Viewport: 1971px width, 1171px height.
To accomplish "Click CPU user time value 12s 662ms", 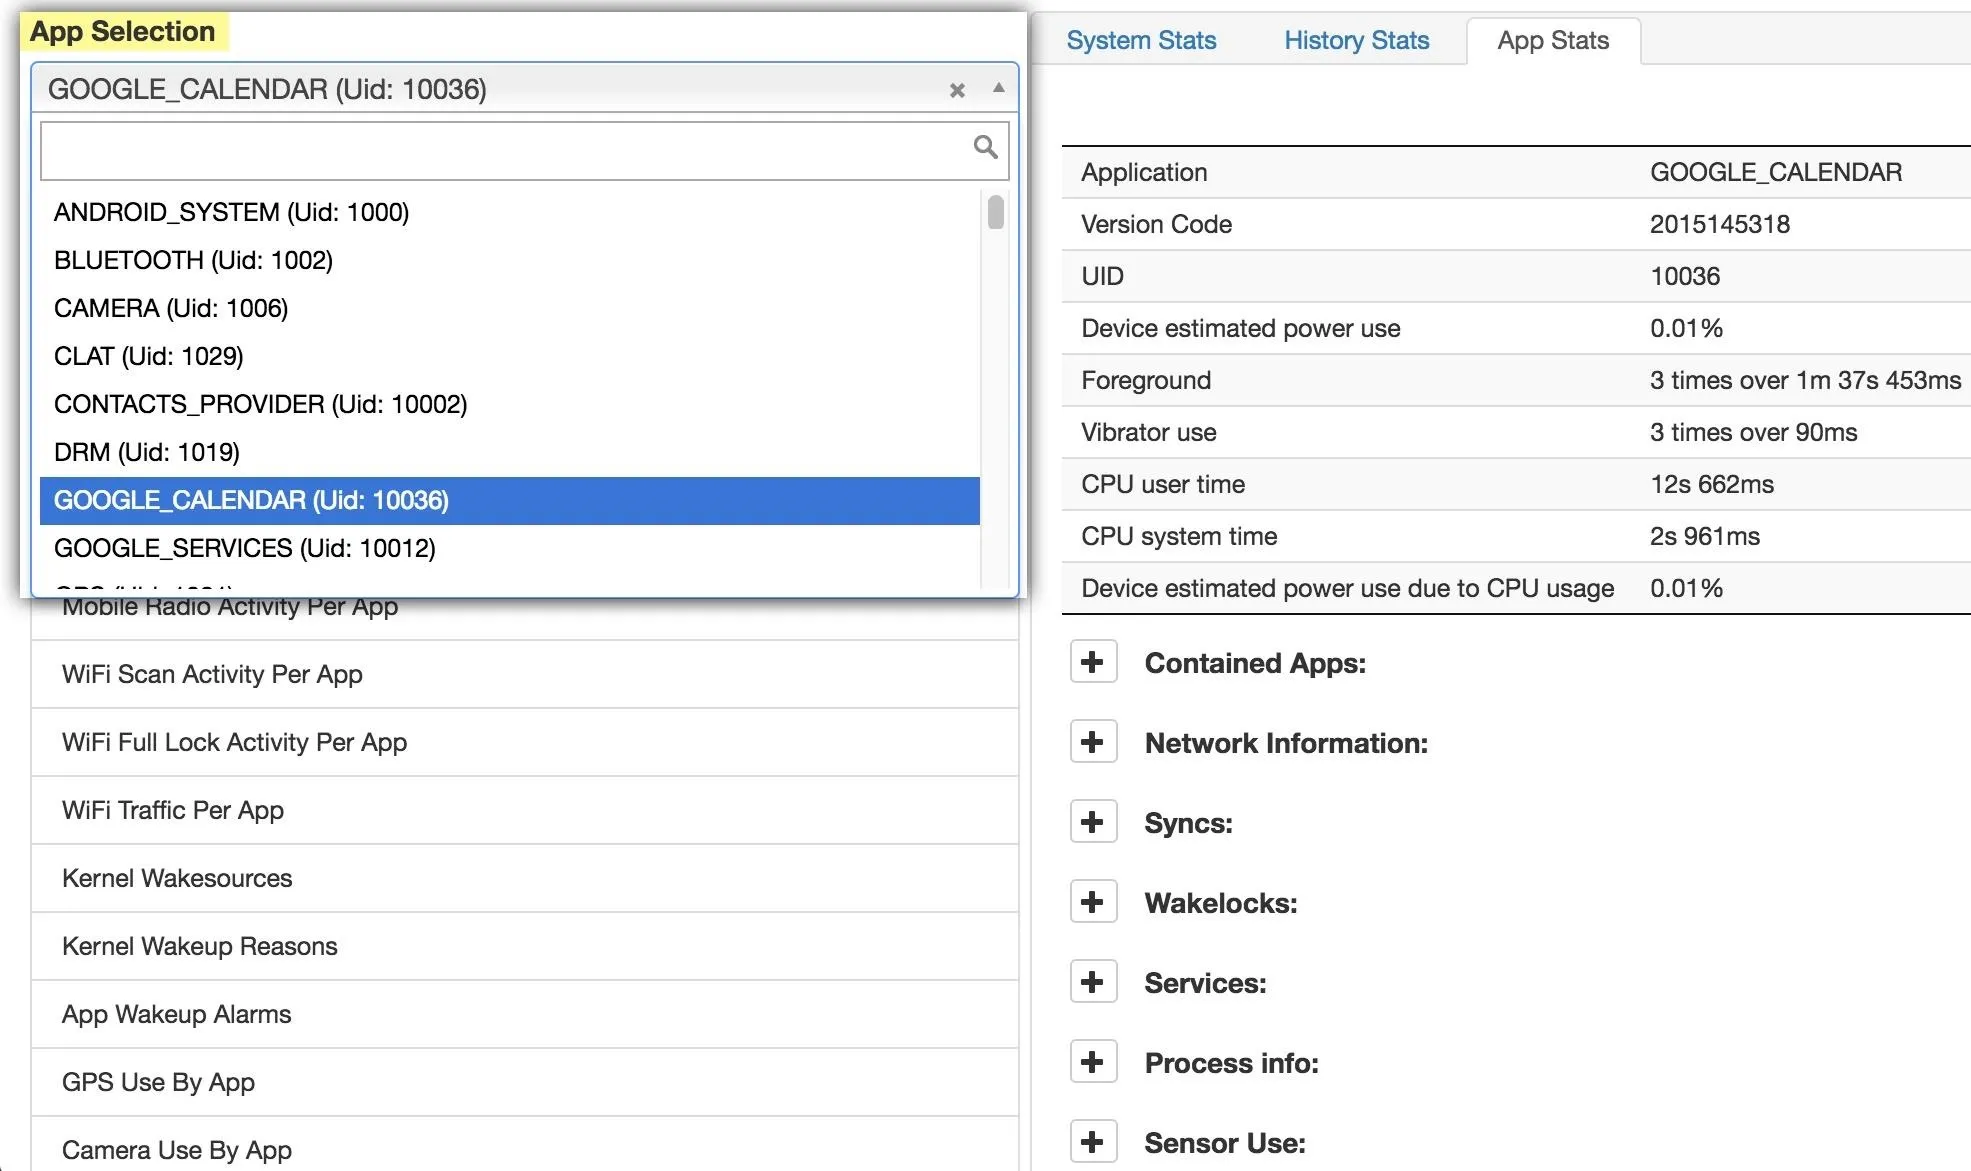I will 1711,484.
